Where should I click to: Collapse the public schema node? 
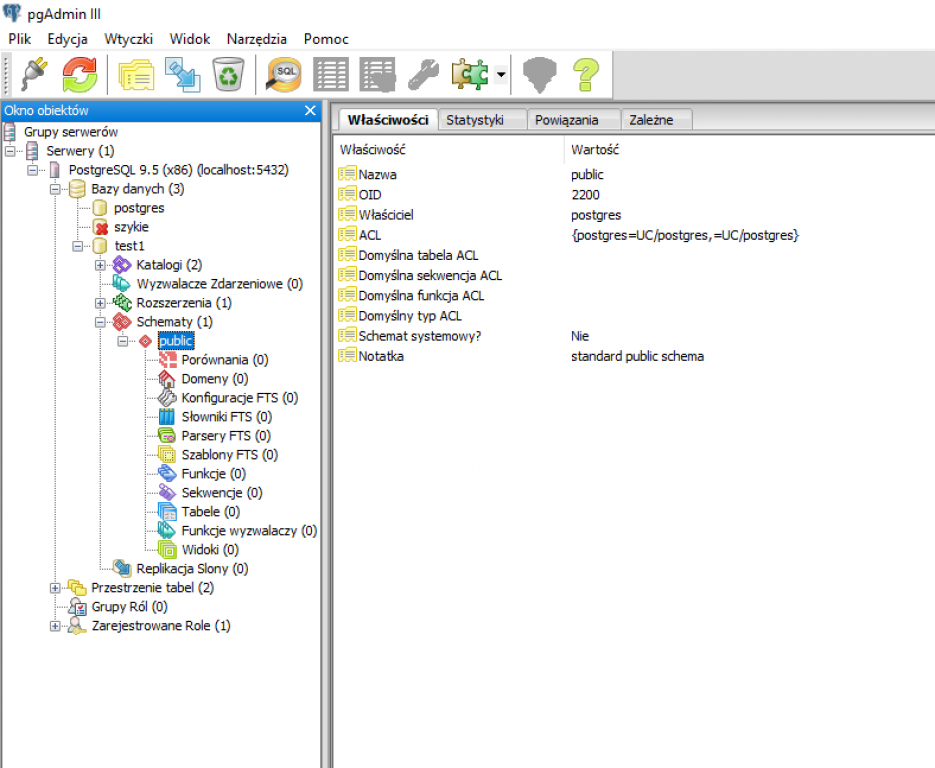(x=123, y=341)
